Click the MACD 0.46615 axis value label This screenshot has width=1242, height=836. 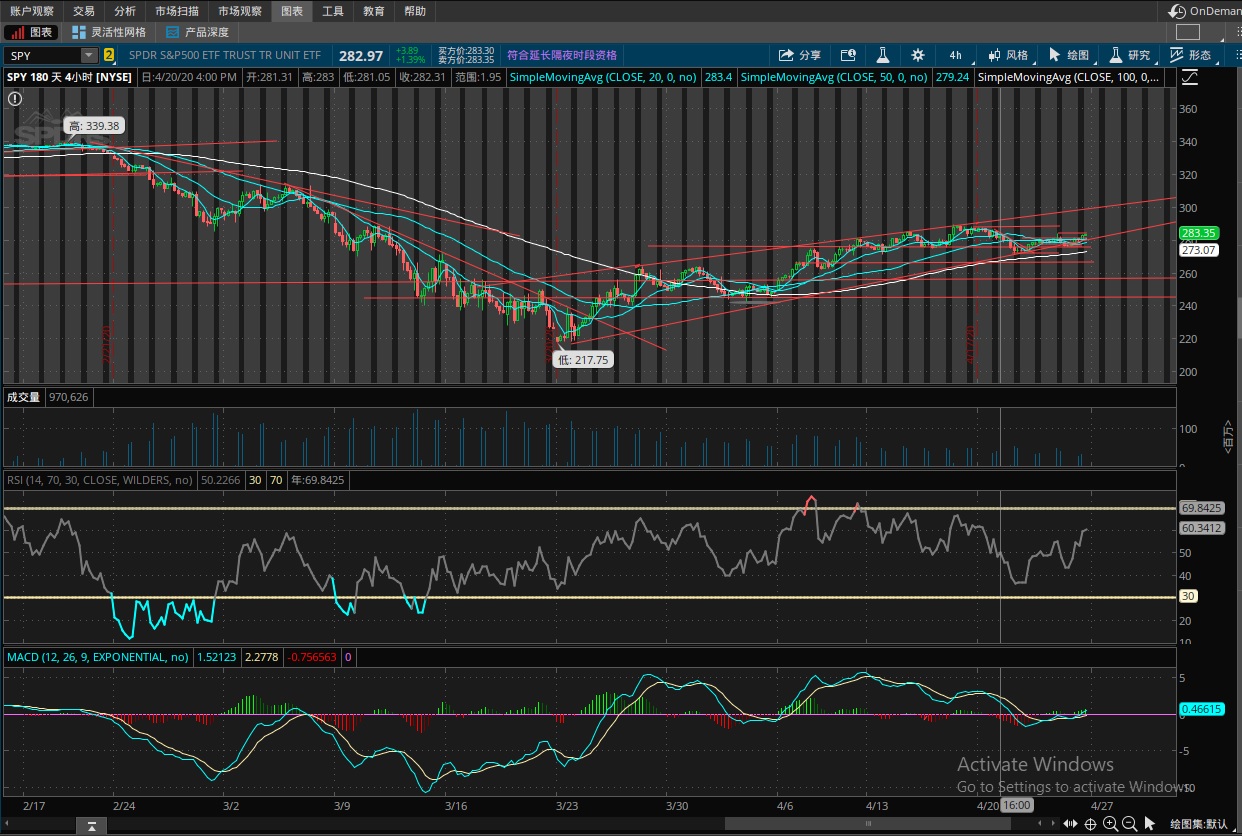click(1200, 709)
